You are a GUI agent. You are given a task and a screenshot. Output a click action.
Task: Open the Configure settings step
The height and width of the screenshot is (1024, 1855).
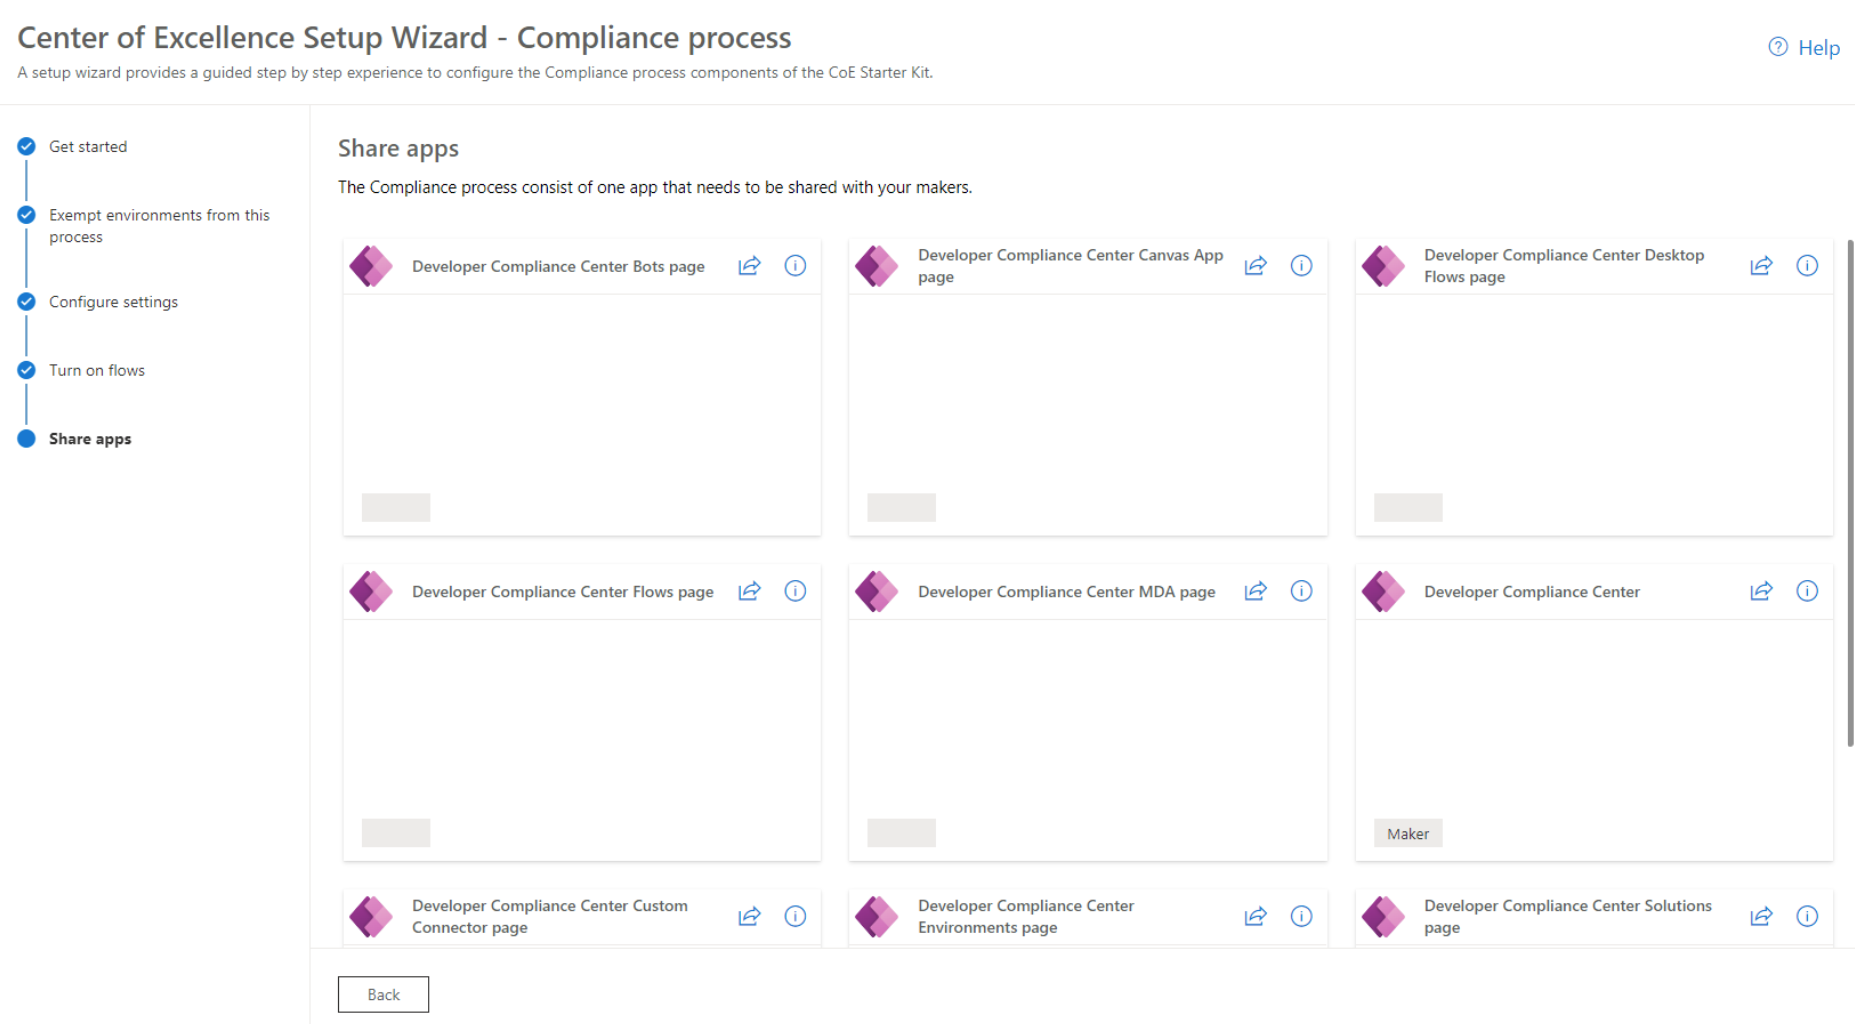[113, 301]
